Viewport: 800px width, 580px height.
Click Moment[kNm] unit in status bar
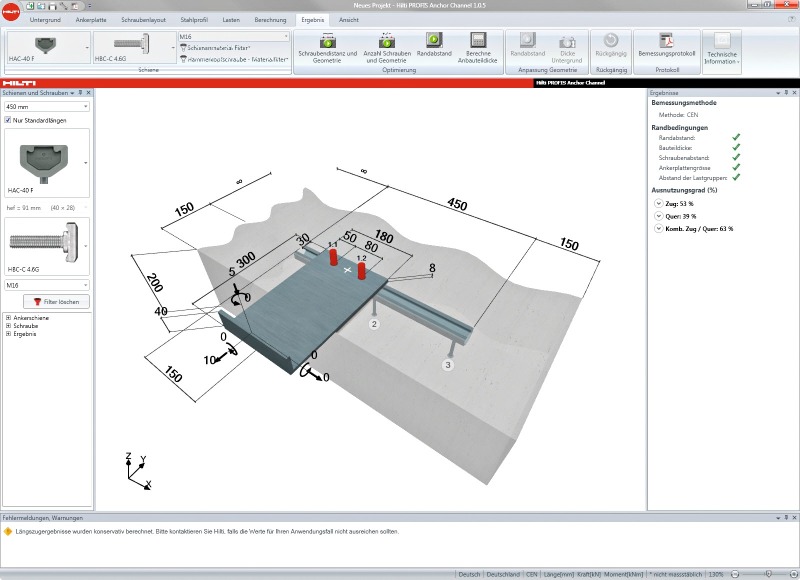[623, 574]
